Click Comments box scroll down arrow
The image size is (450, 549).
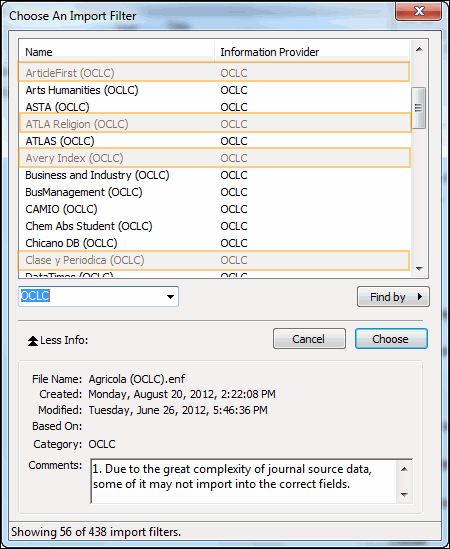404,494
